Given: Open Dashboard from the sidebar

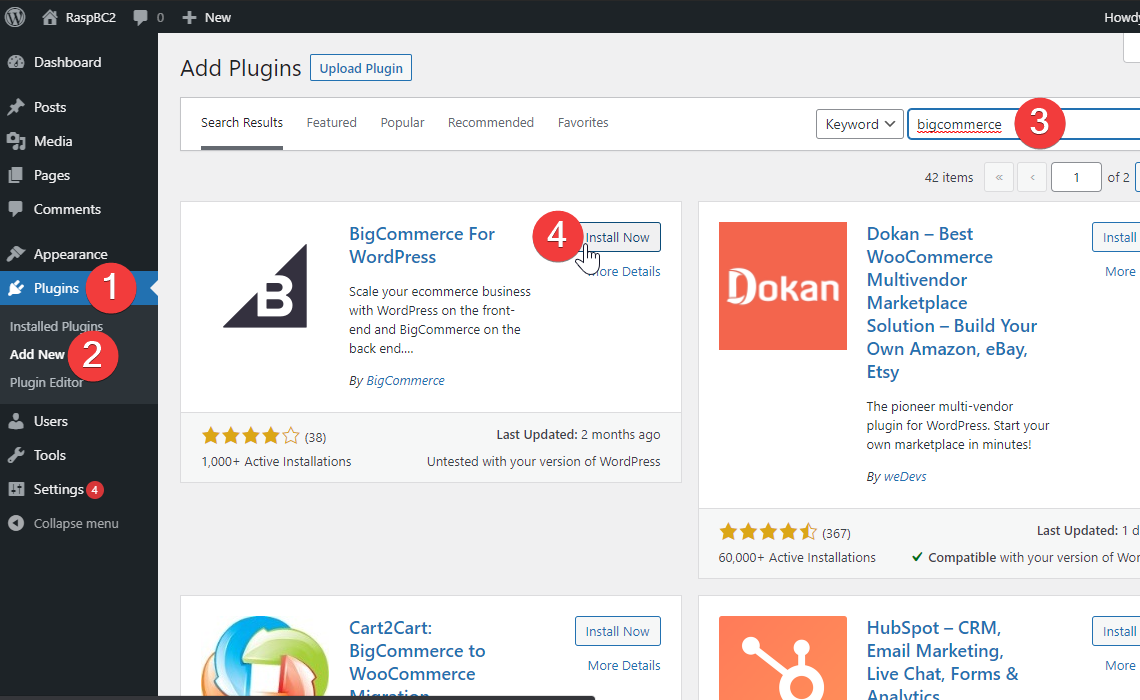Looking at the screenshot, I should coord(67,62).
